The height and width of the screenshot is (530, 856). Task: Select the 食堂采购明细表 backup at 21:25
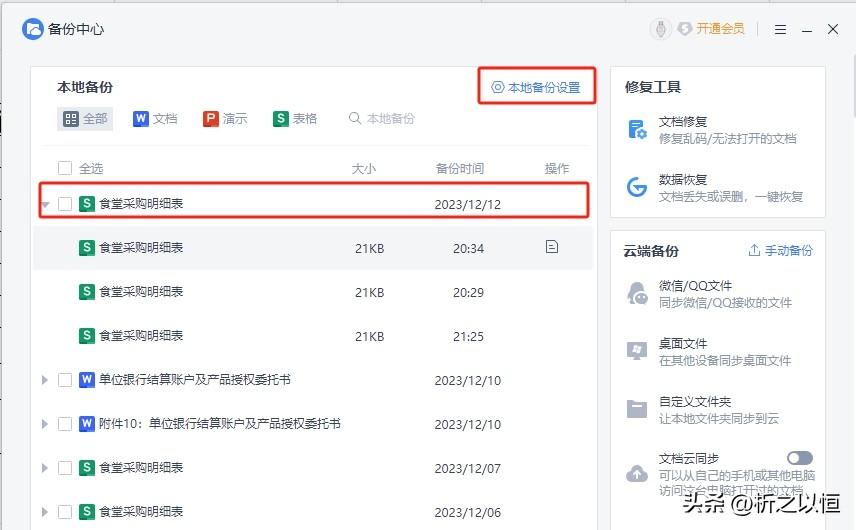pyautogui.click(x=313, y=336)
